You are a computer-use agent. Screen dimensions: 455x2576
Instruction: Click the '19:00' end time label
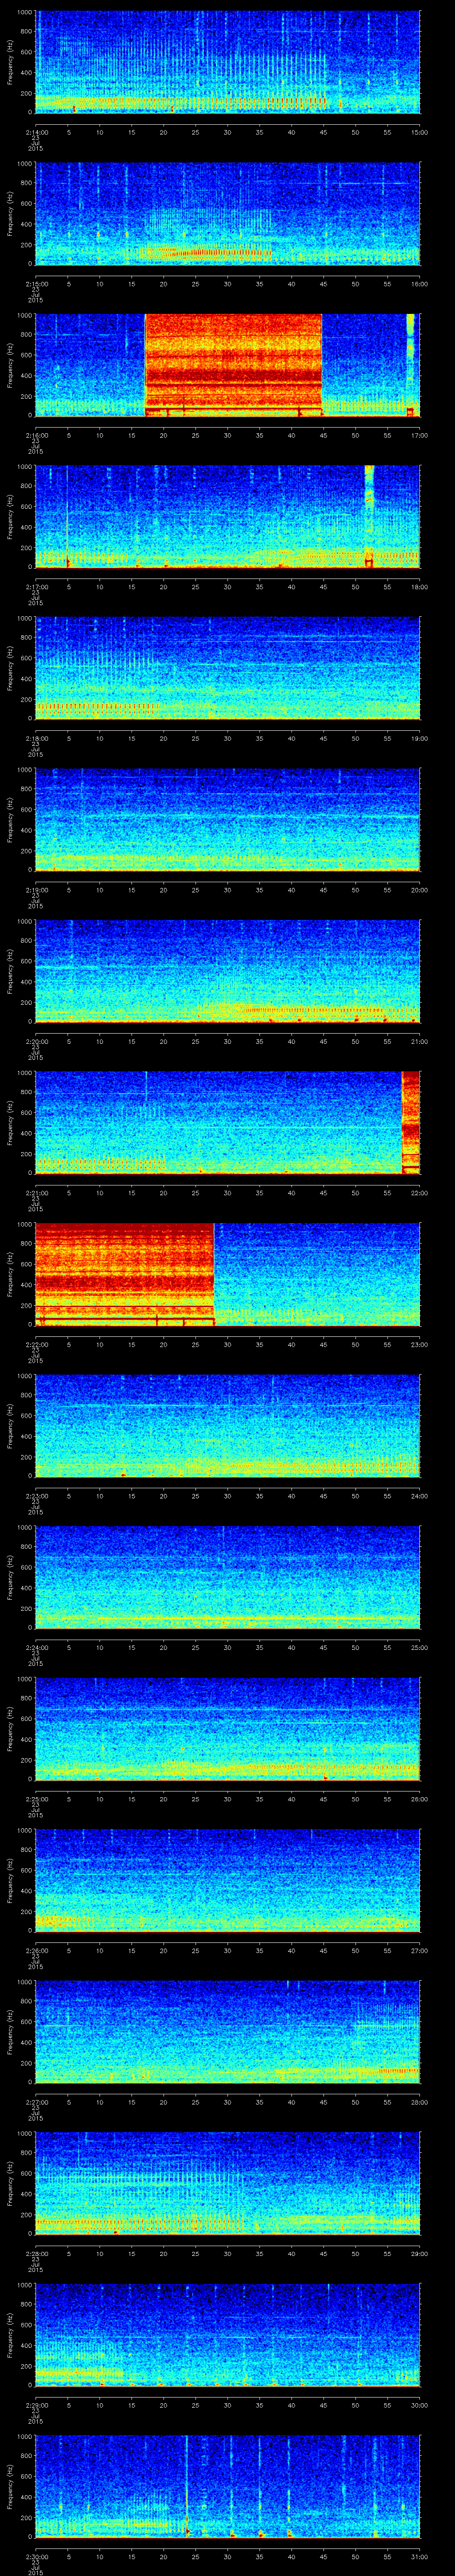pos(419,738)
